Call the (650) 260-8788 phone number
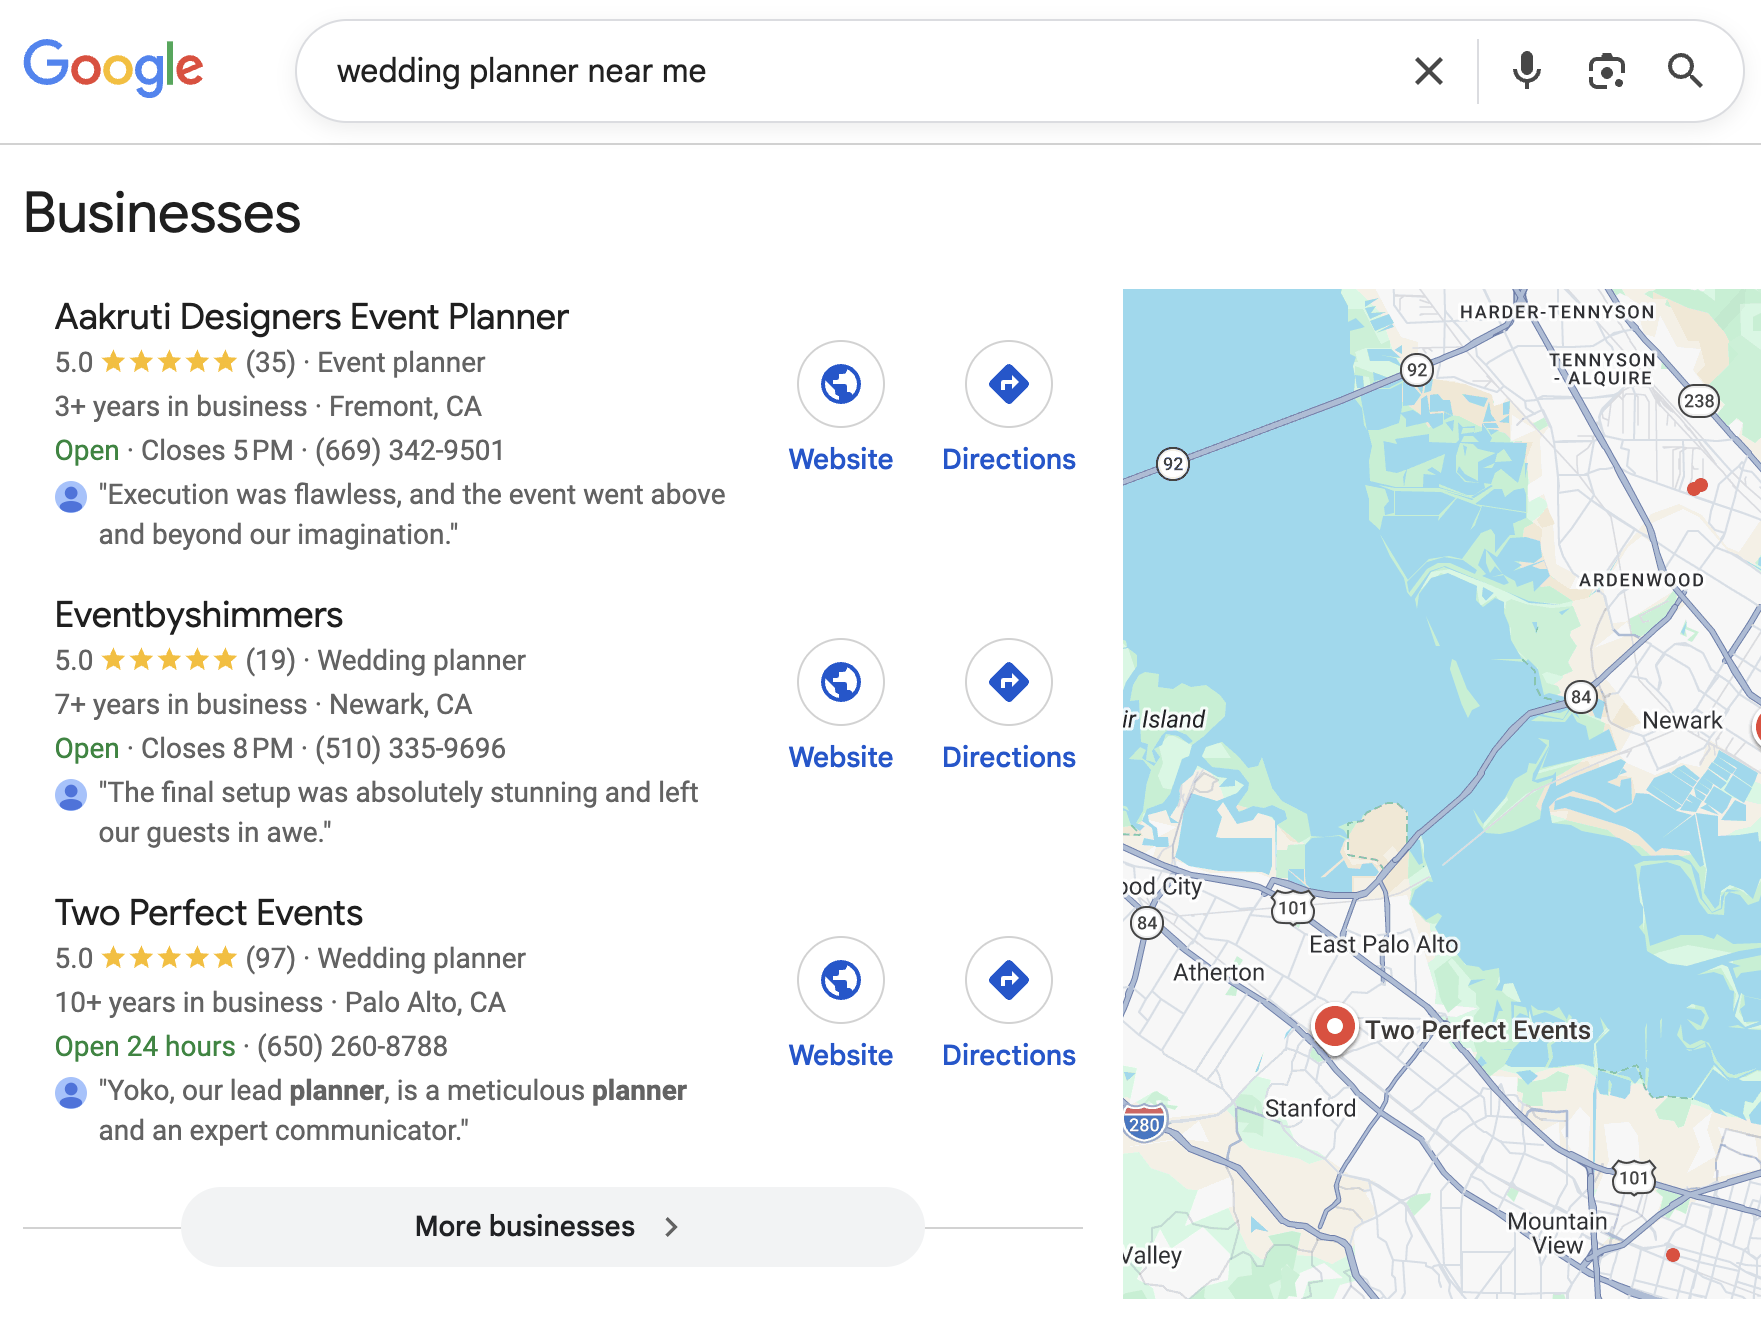Image resolution: width=1761 pixels, height=1324 pixels. click(352, 1046)
